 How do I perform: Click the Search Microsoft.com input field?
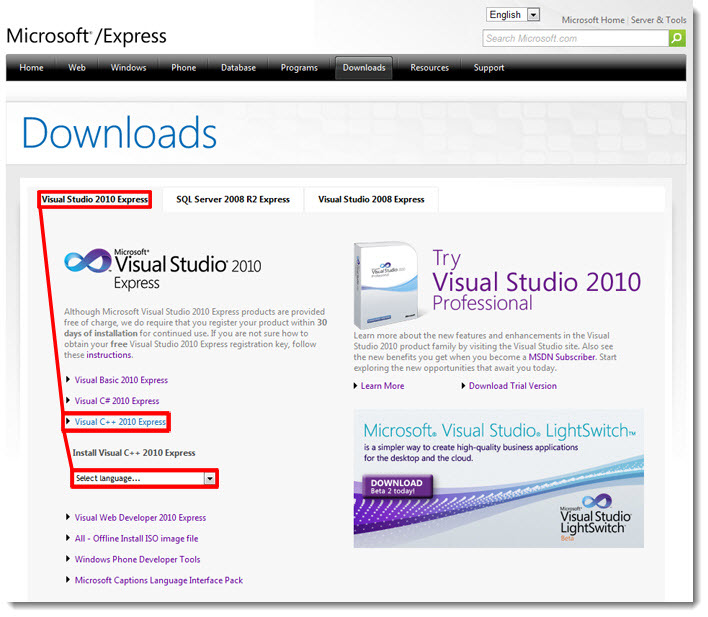pos(576,38)
